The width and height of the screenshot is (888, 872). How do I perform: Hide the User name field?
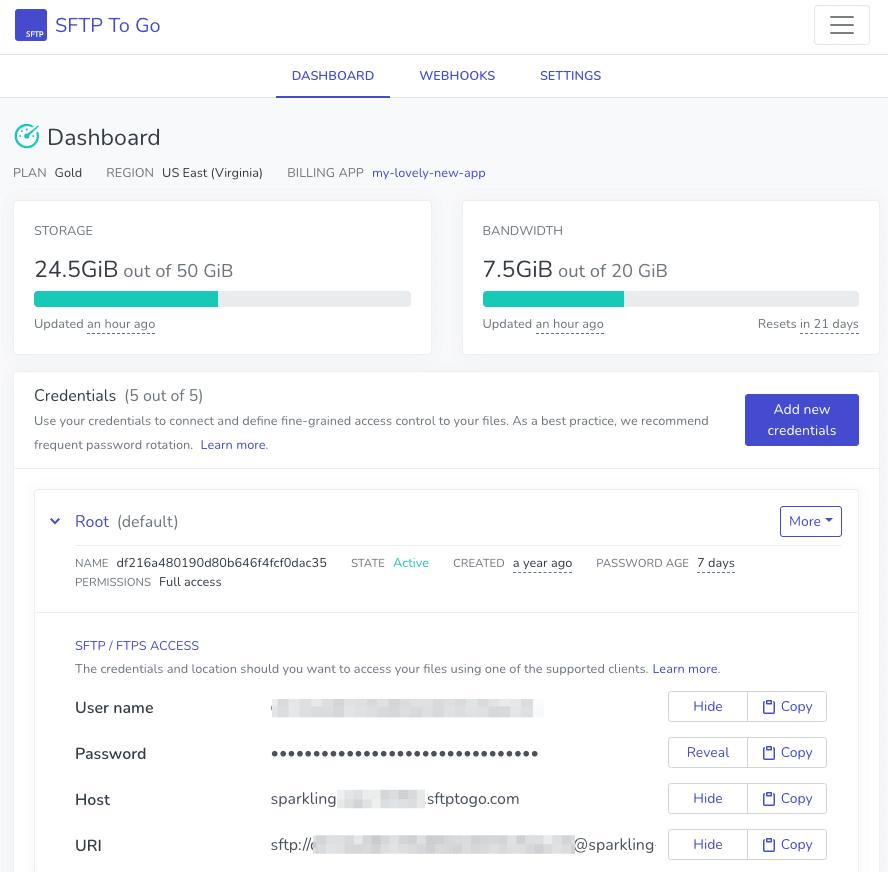(x=708, y=707)
